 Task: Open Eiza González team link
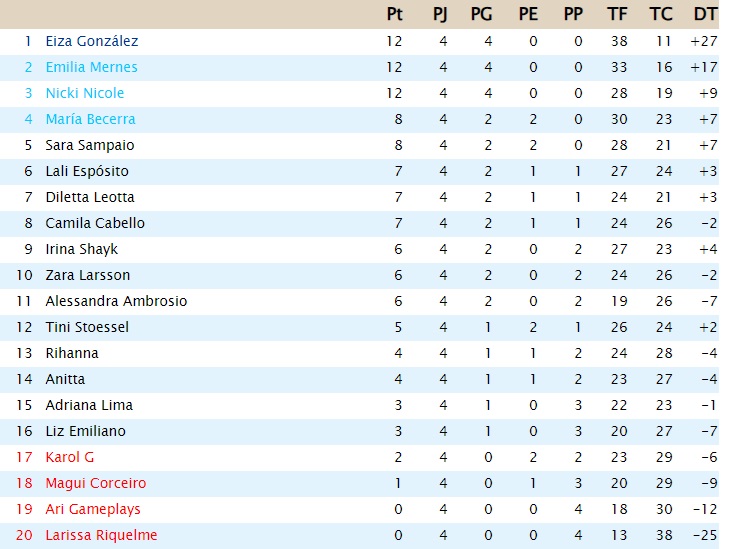tap(92, 41)
